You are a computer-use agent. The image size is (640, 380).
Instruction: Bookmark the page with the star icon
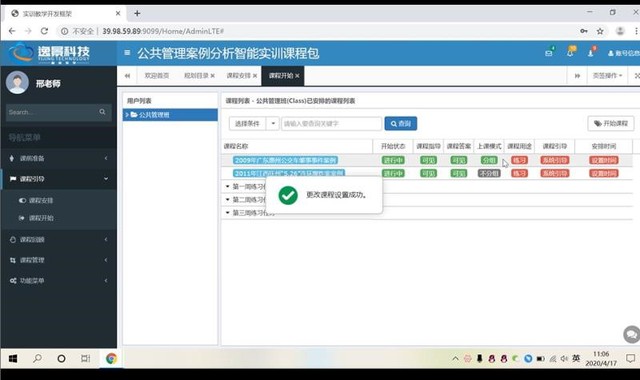[x=600, y=31]
